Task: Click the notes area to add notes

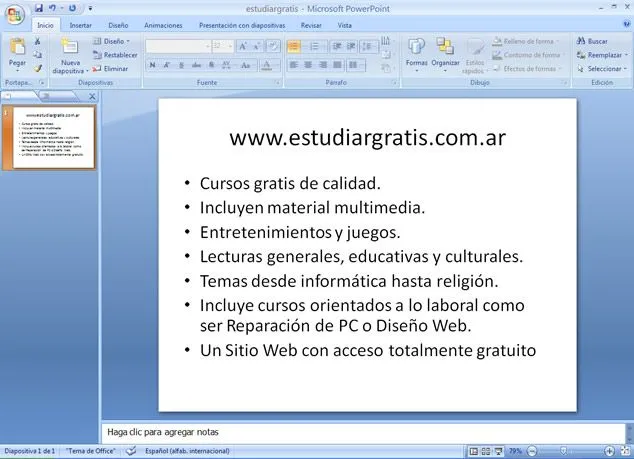Action: [363, 432]
